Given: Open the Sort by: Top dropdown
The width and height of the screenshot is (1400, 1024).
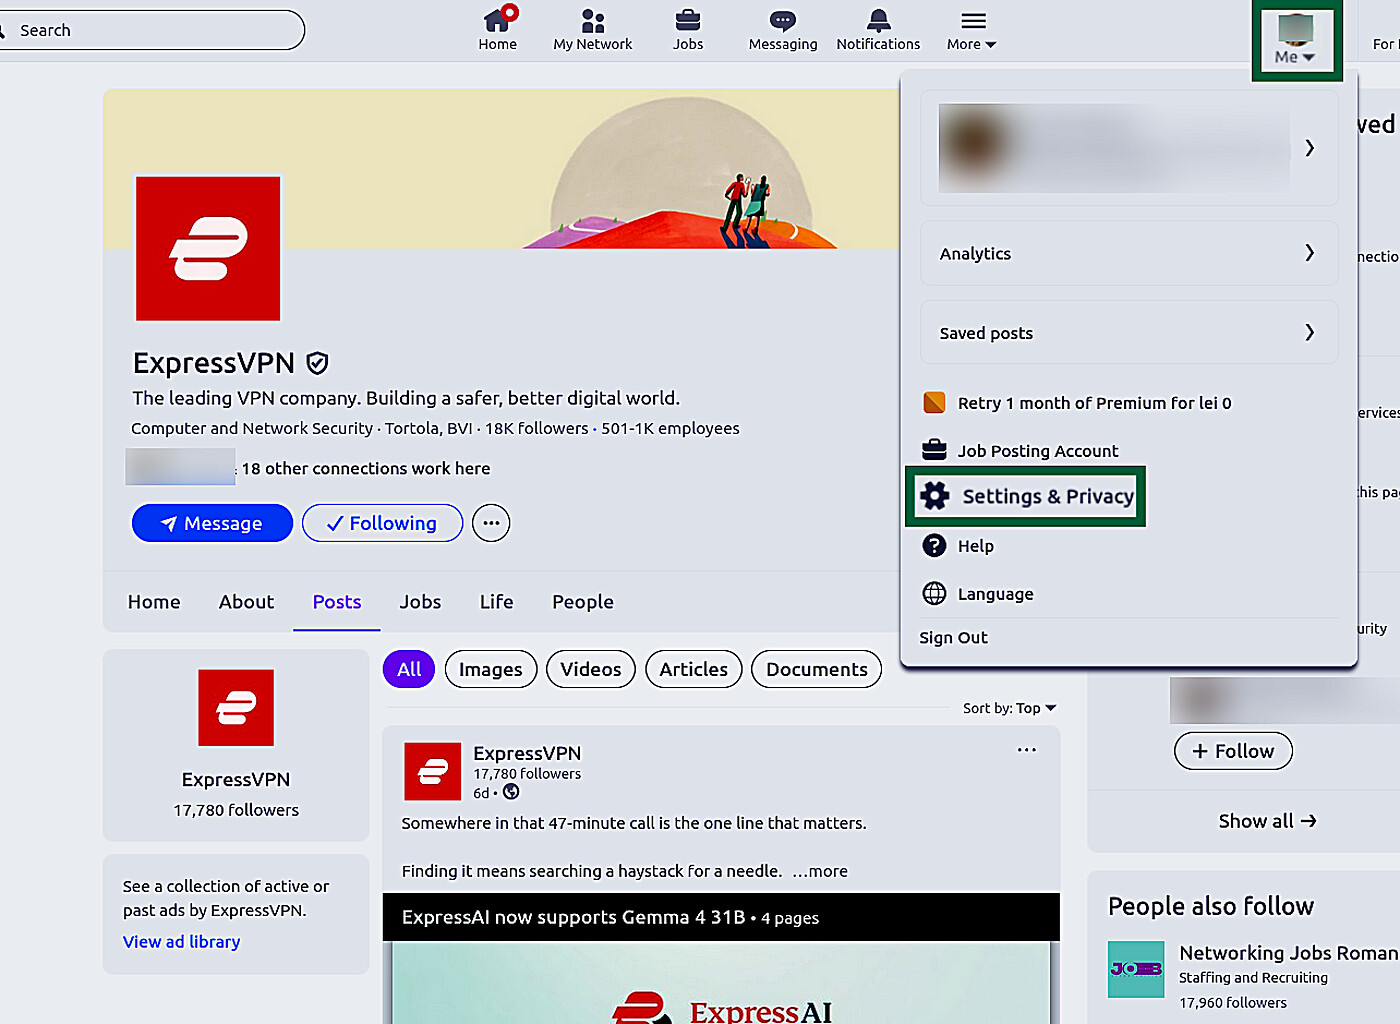Looking at the screenshot, I should [x=1009, y=708].
